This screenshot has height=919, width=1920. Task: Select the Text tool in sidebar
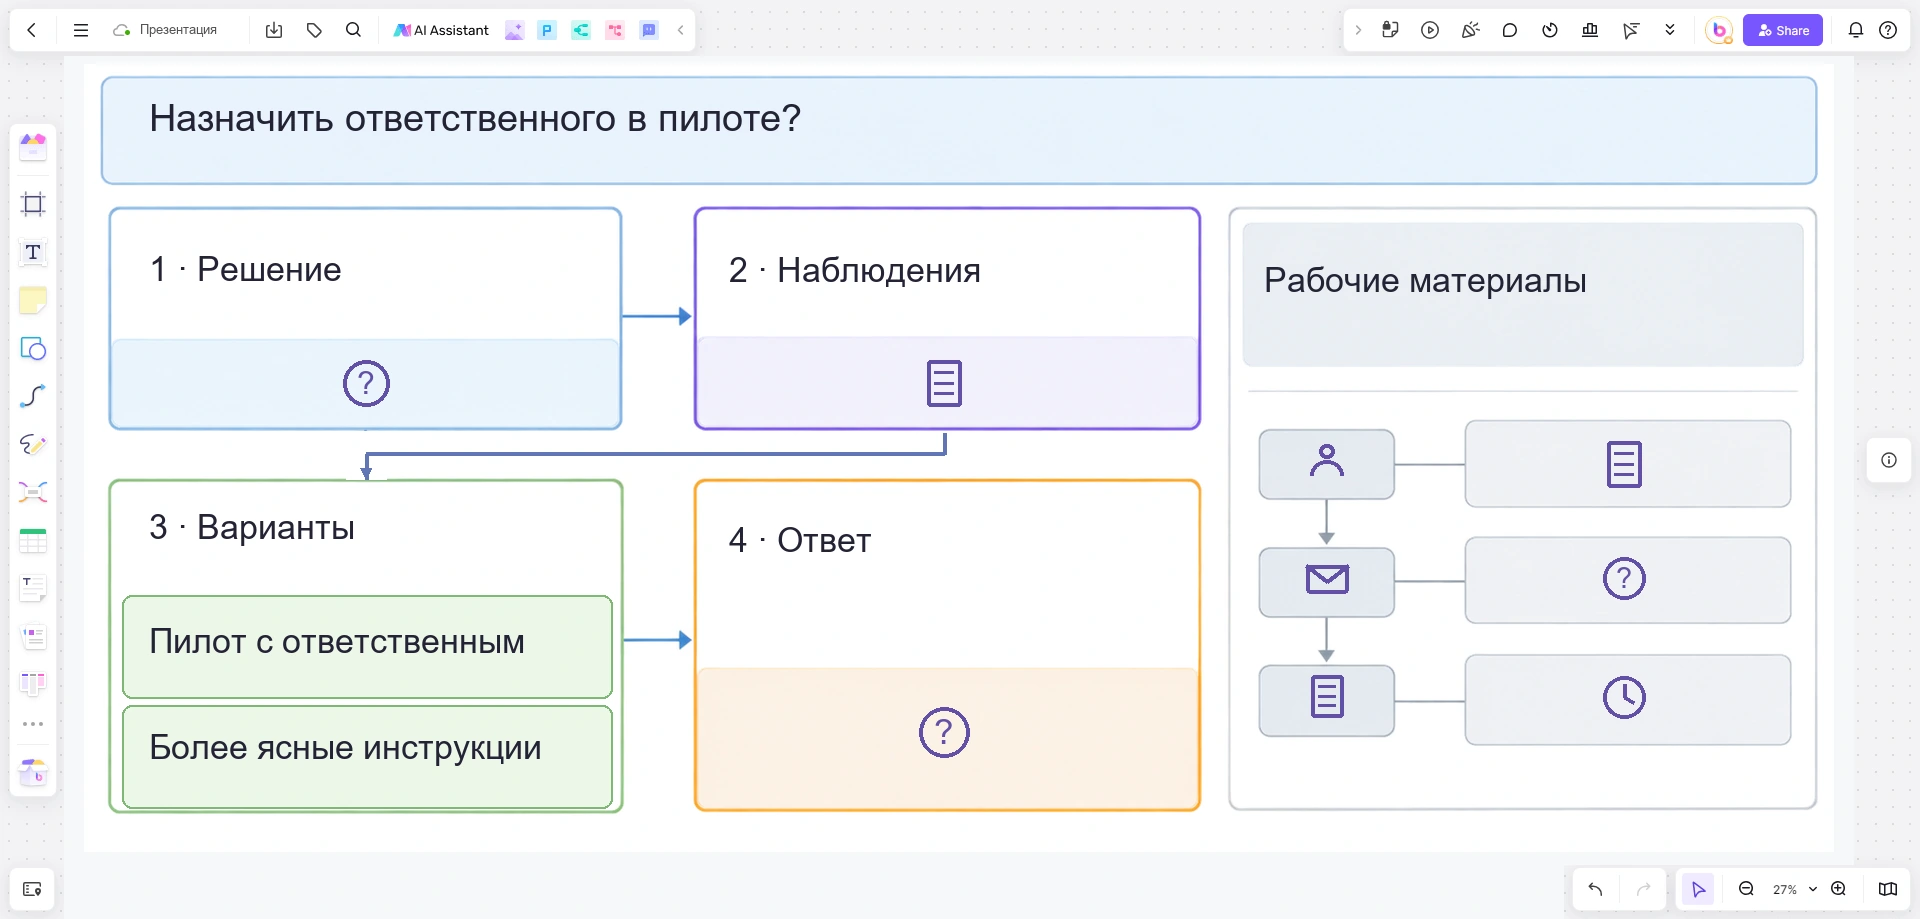pos(33,252)
